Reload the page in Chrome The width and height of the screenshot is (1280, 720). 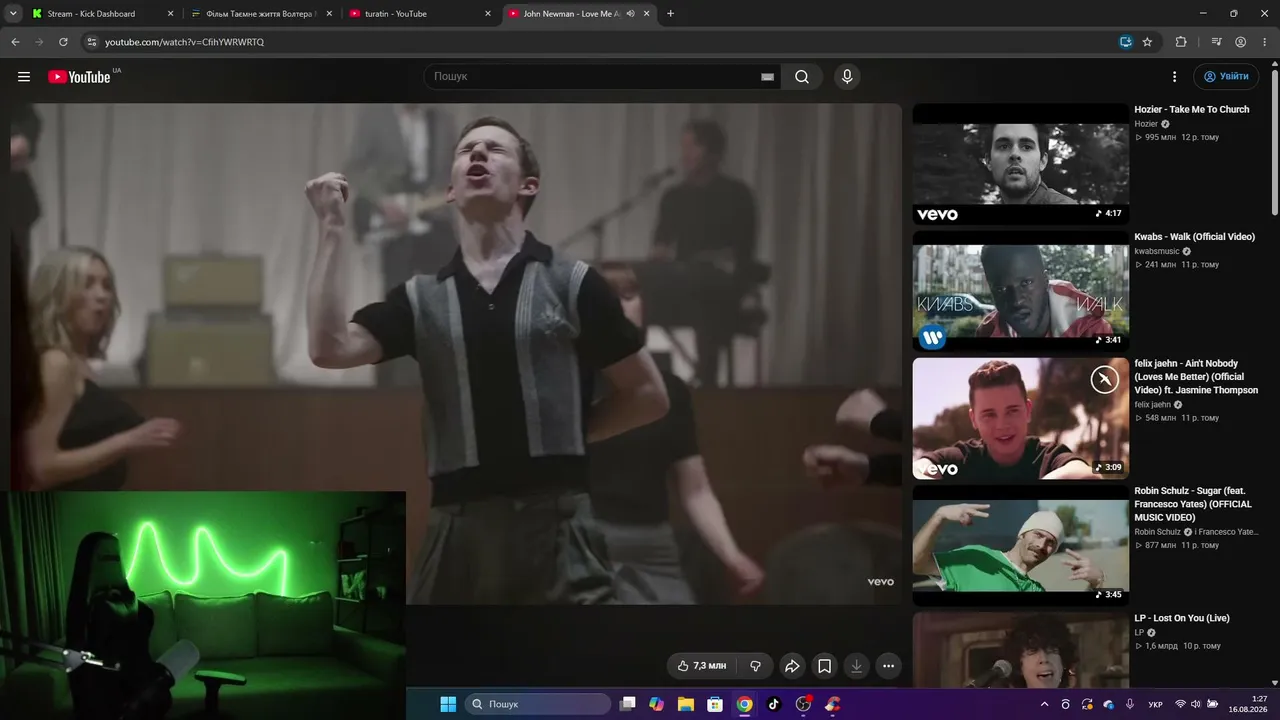click(x=63, y=42)
